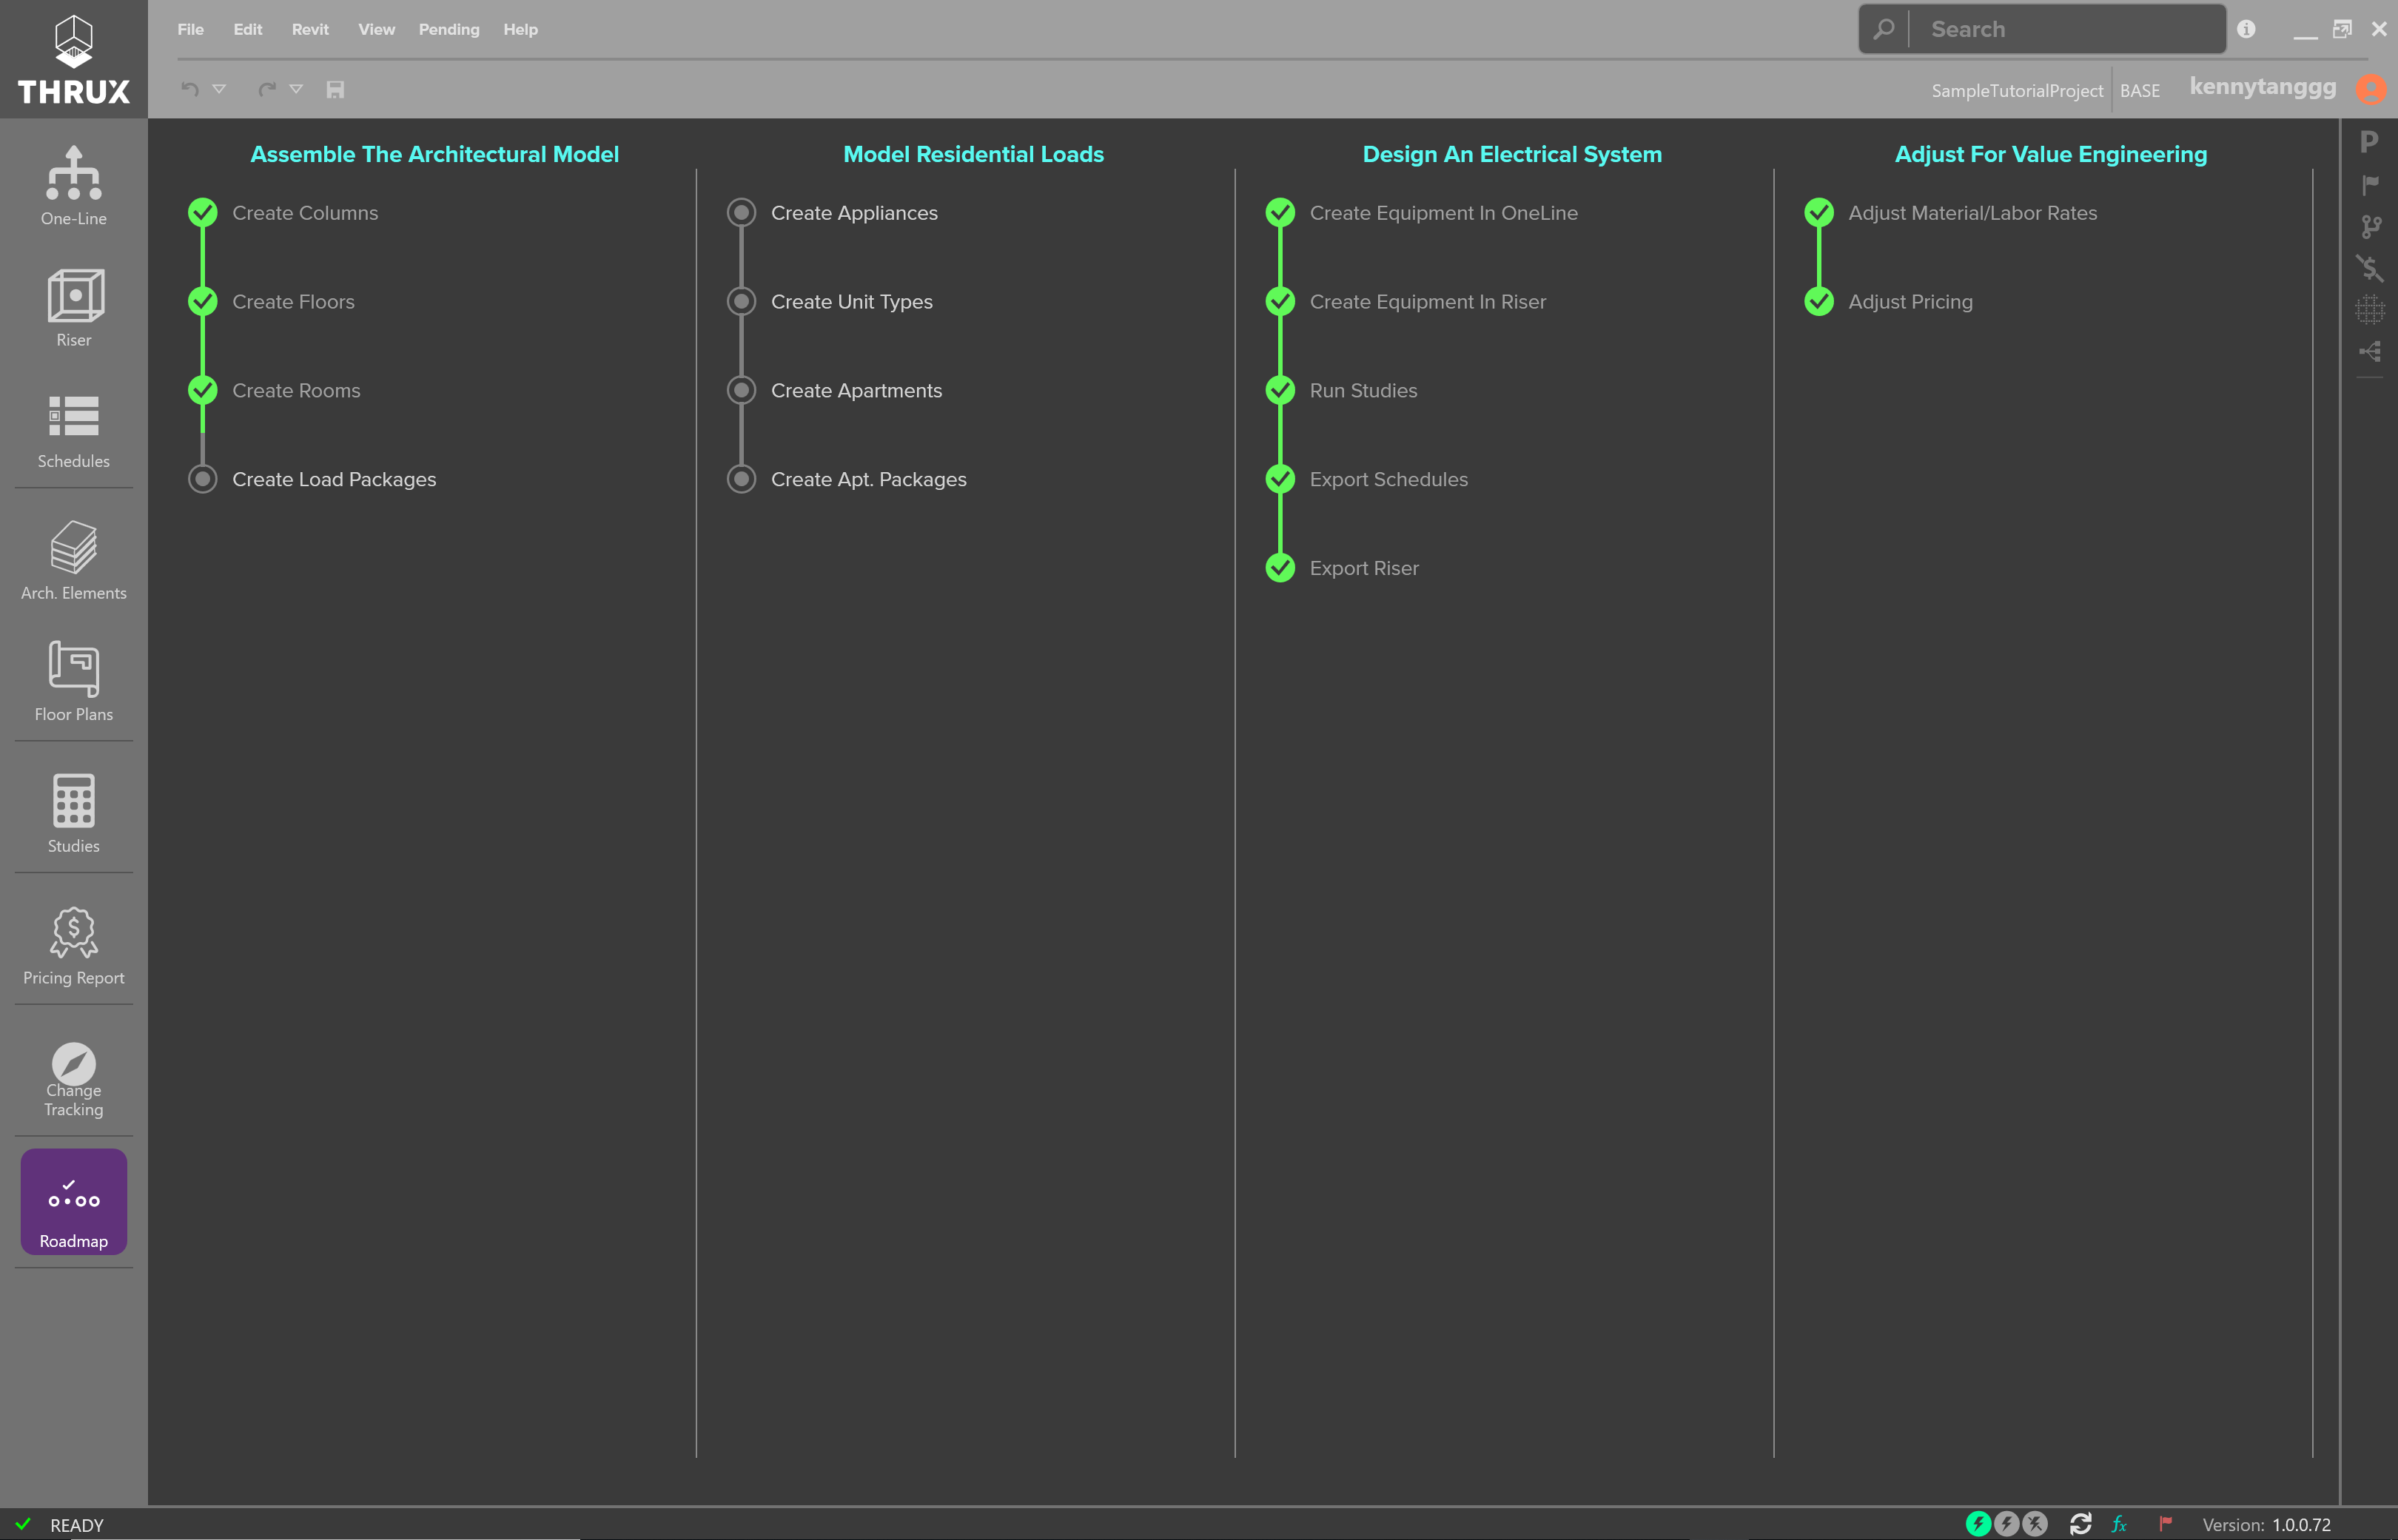Open the redo history dropdown arrow

tap(296, 89)
